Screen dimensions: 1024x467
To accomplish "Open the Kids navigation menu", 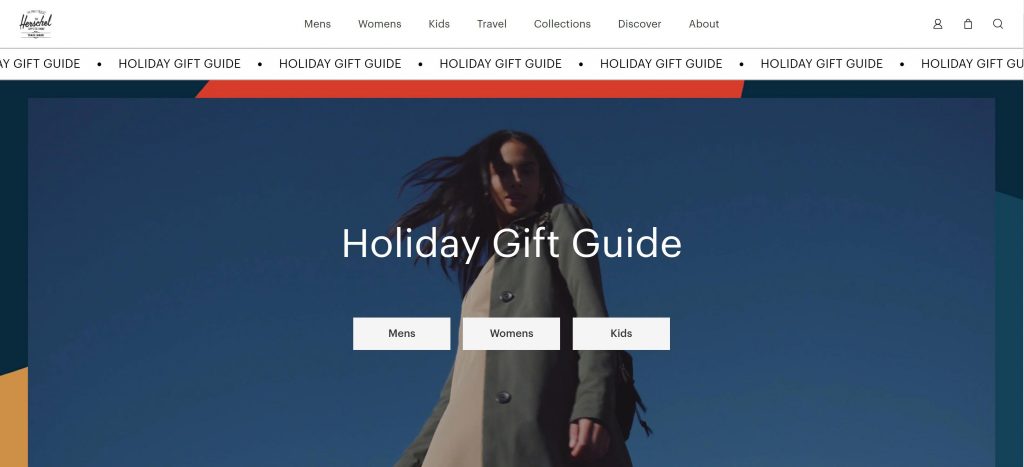I will (439, 24).
